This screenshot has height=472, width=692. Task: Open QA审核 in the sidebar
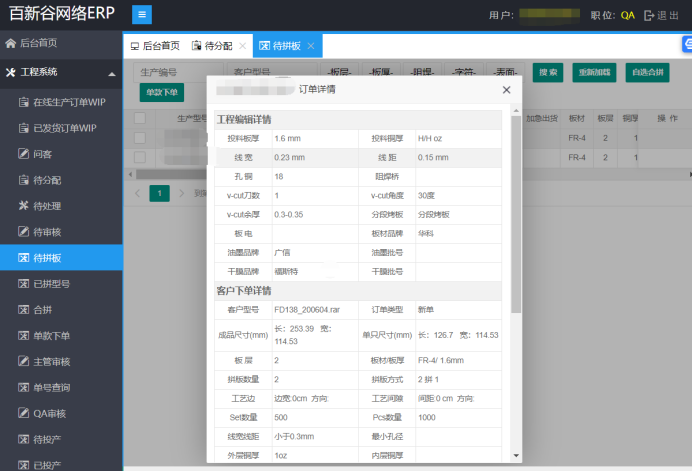[48, 414]
